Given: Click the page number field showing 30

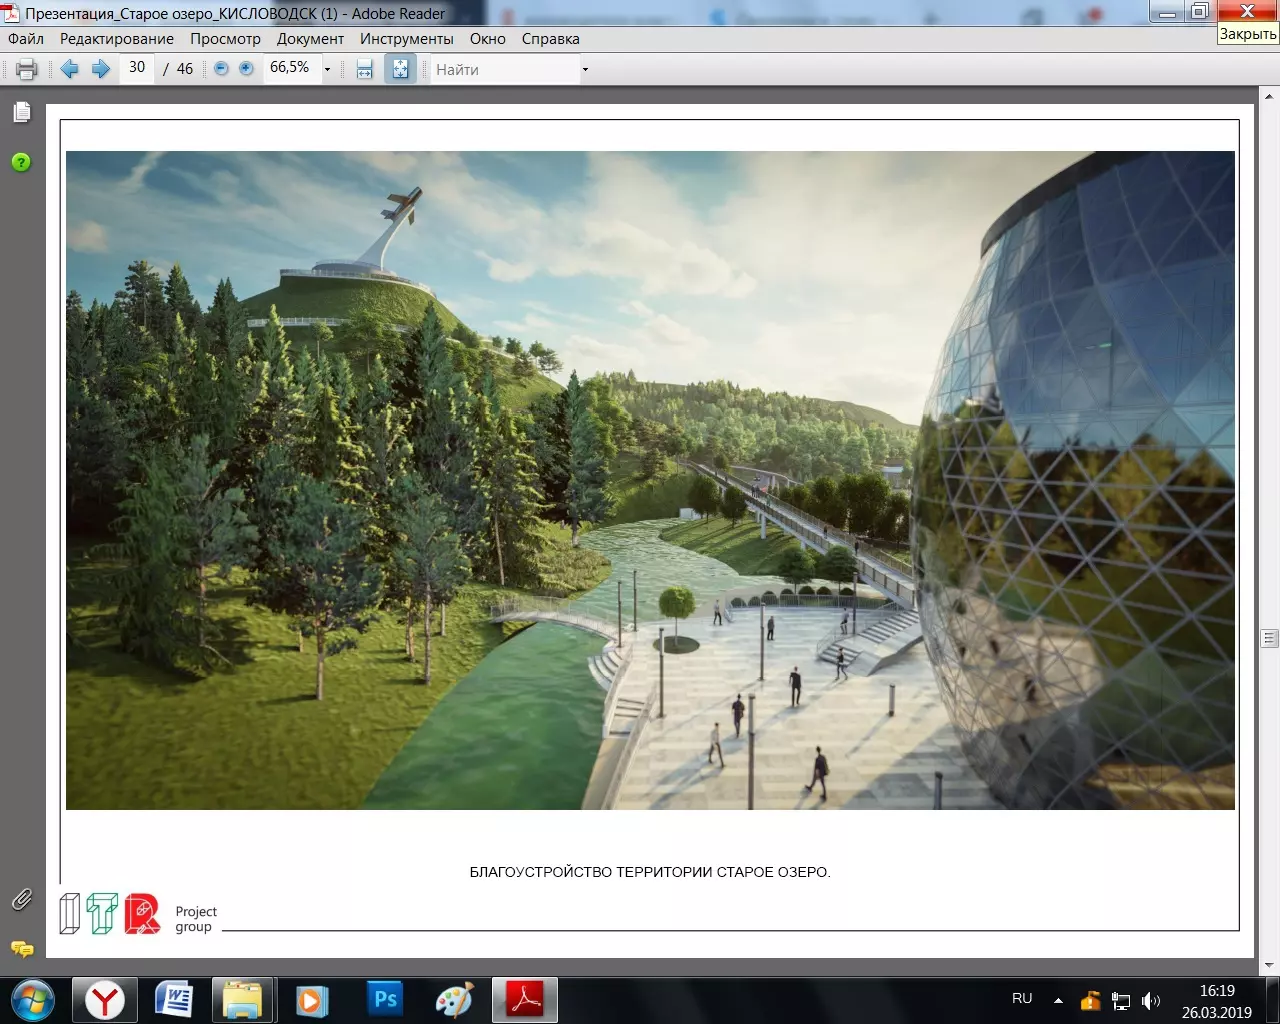Looking at the screenshot, I should tap(137, 68).
